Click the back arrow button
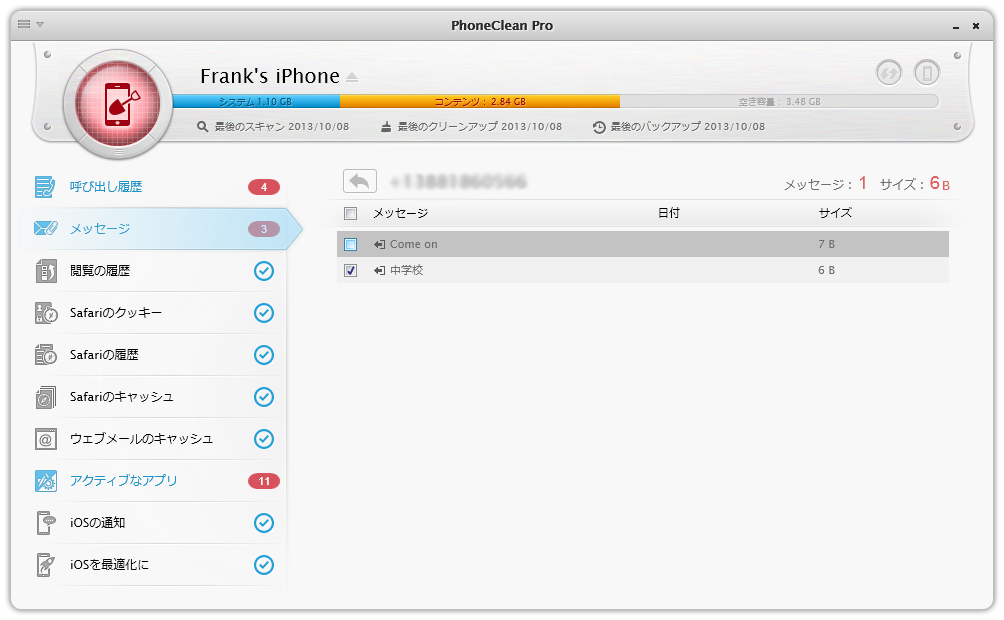 [360, 181]
